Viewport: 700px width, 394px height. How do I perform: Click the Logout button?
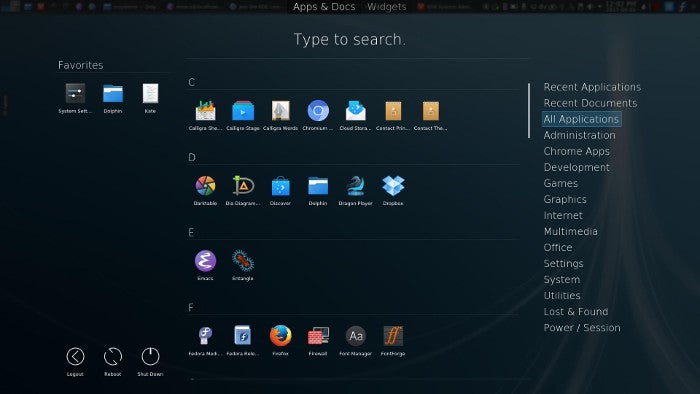click(75, 361)
